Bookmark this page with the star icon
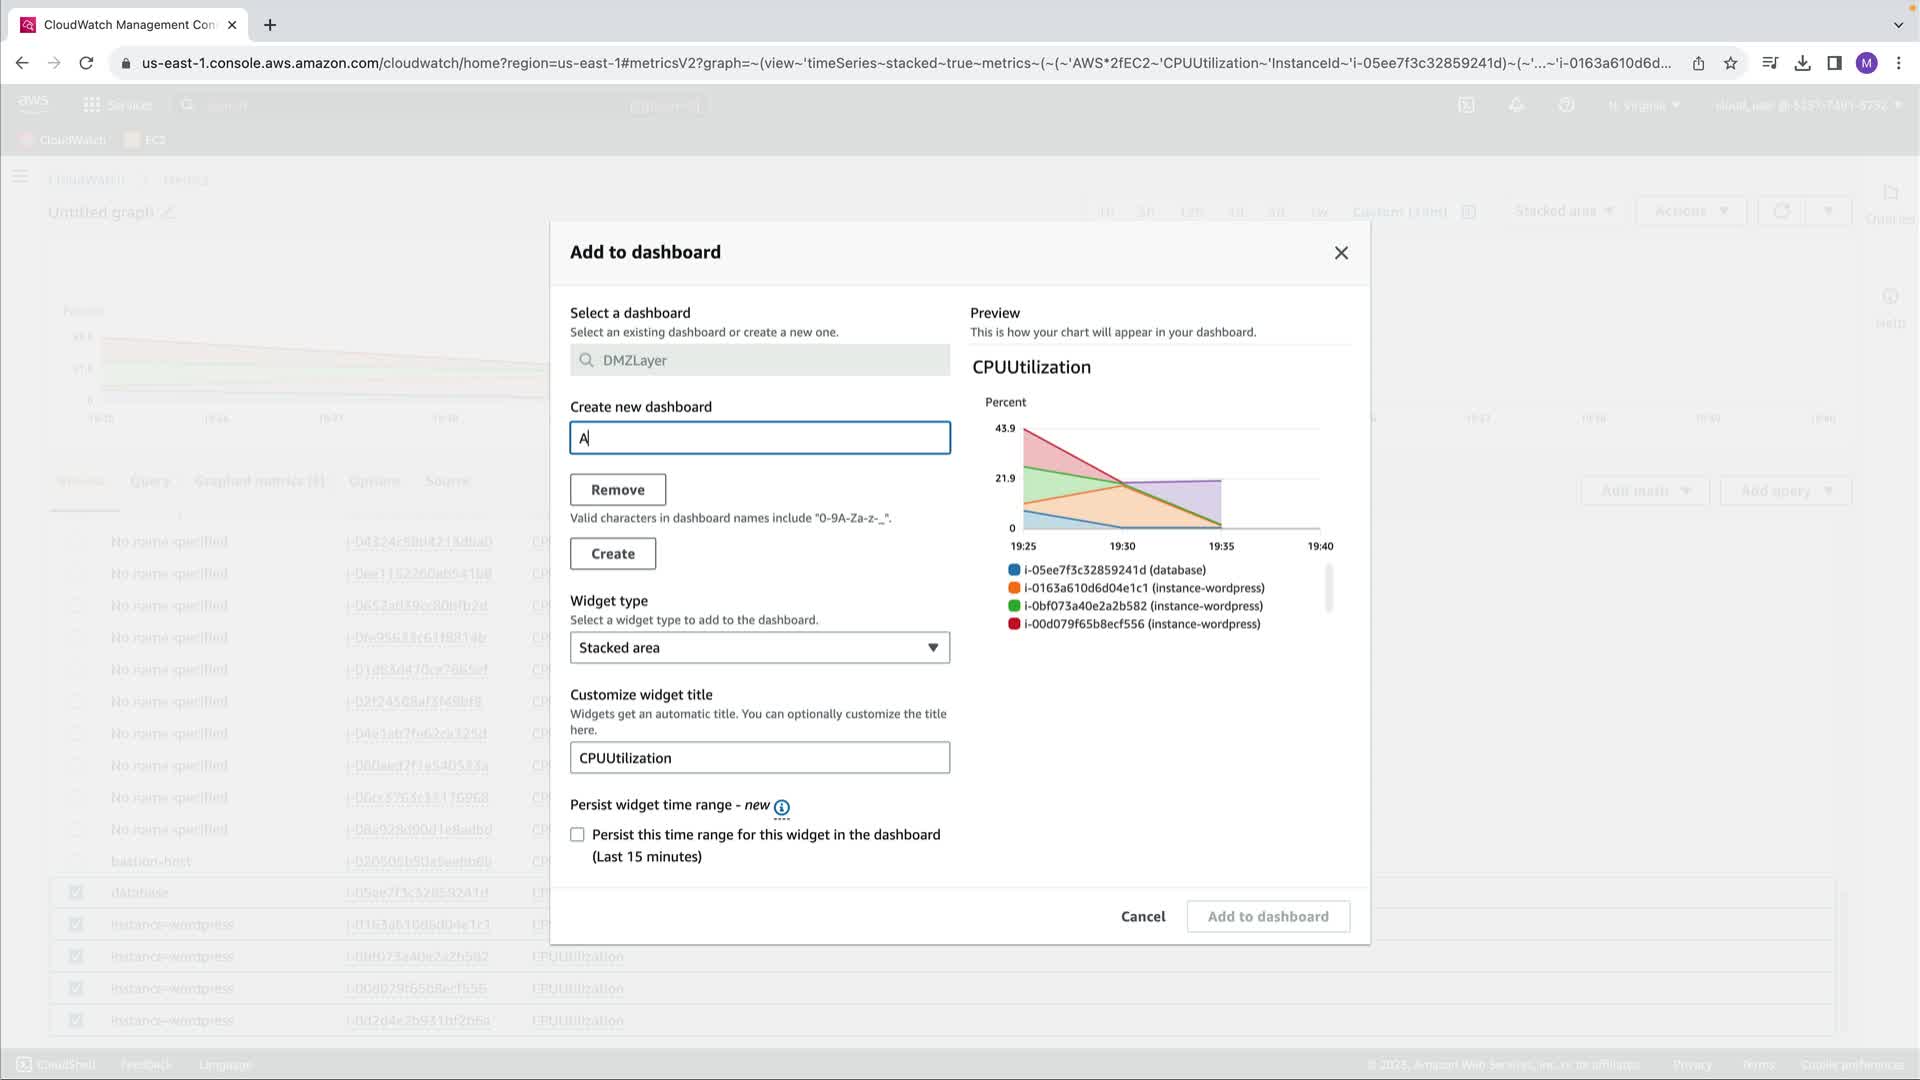1920x1080 pixels. click(x=1730, y=63)
